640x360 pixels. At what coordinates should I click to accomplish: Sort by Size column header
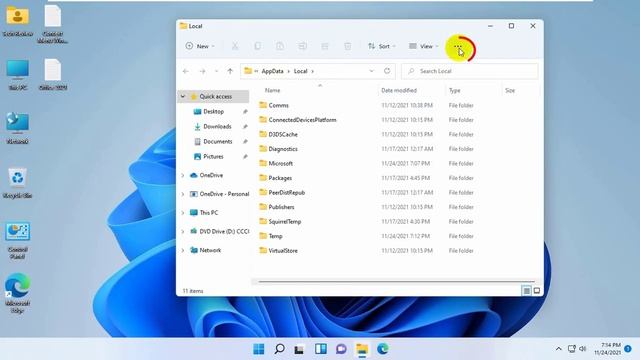tap(510, 90)
